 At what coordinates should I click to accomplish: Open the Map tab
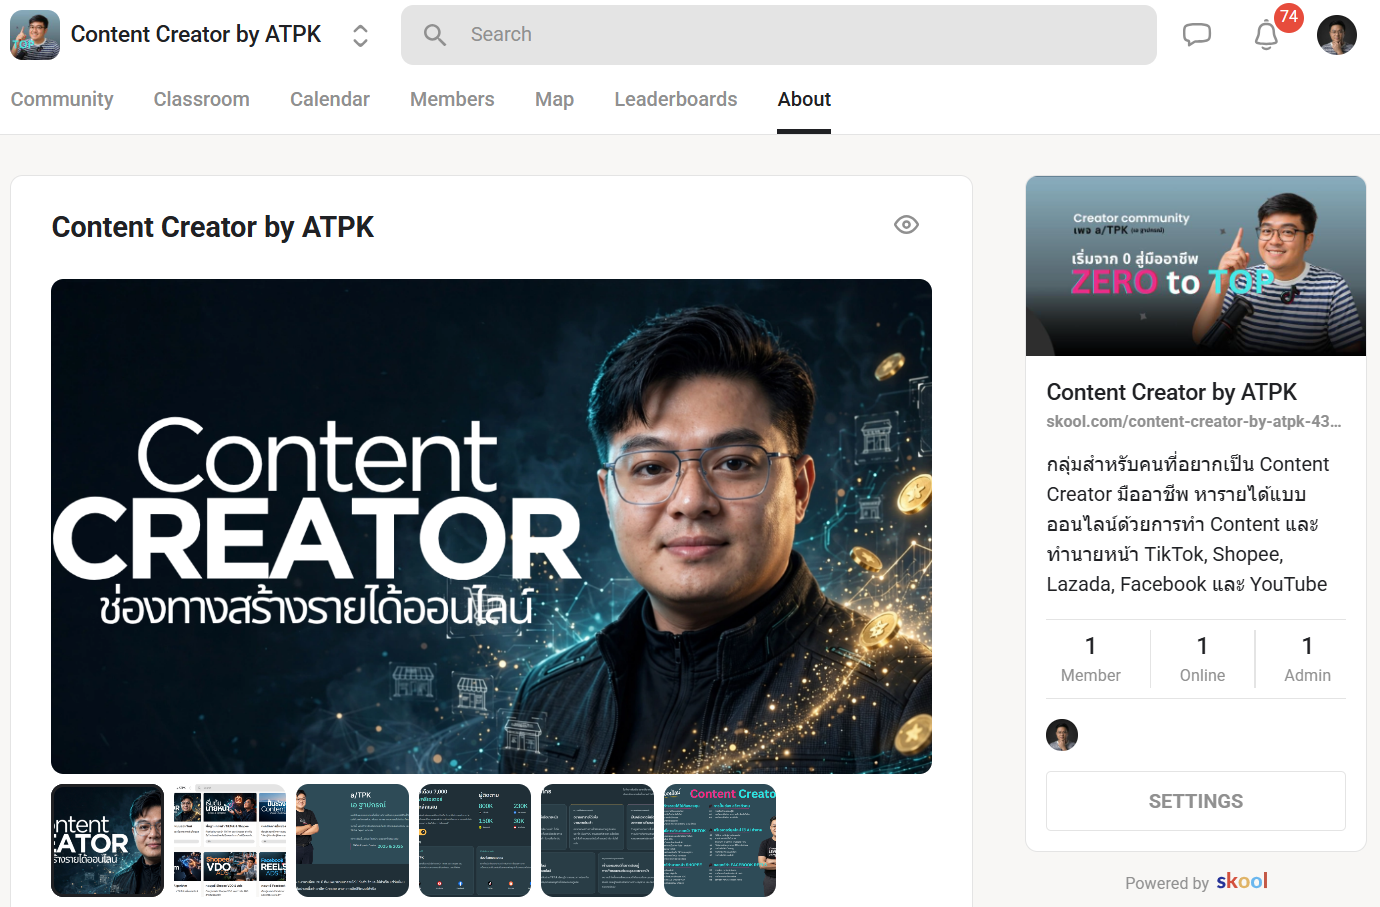pos(554,99)
